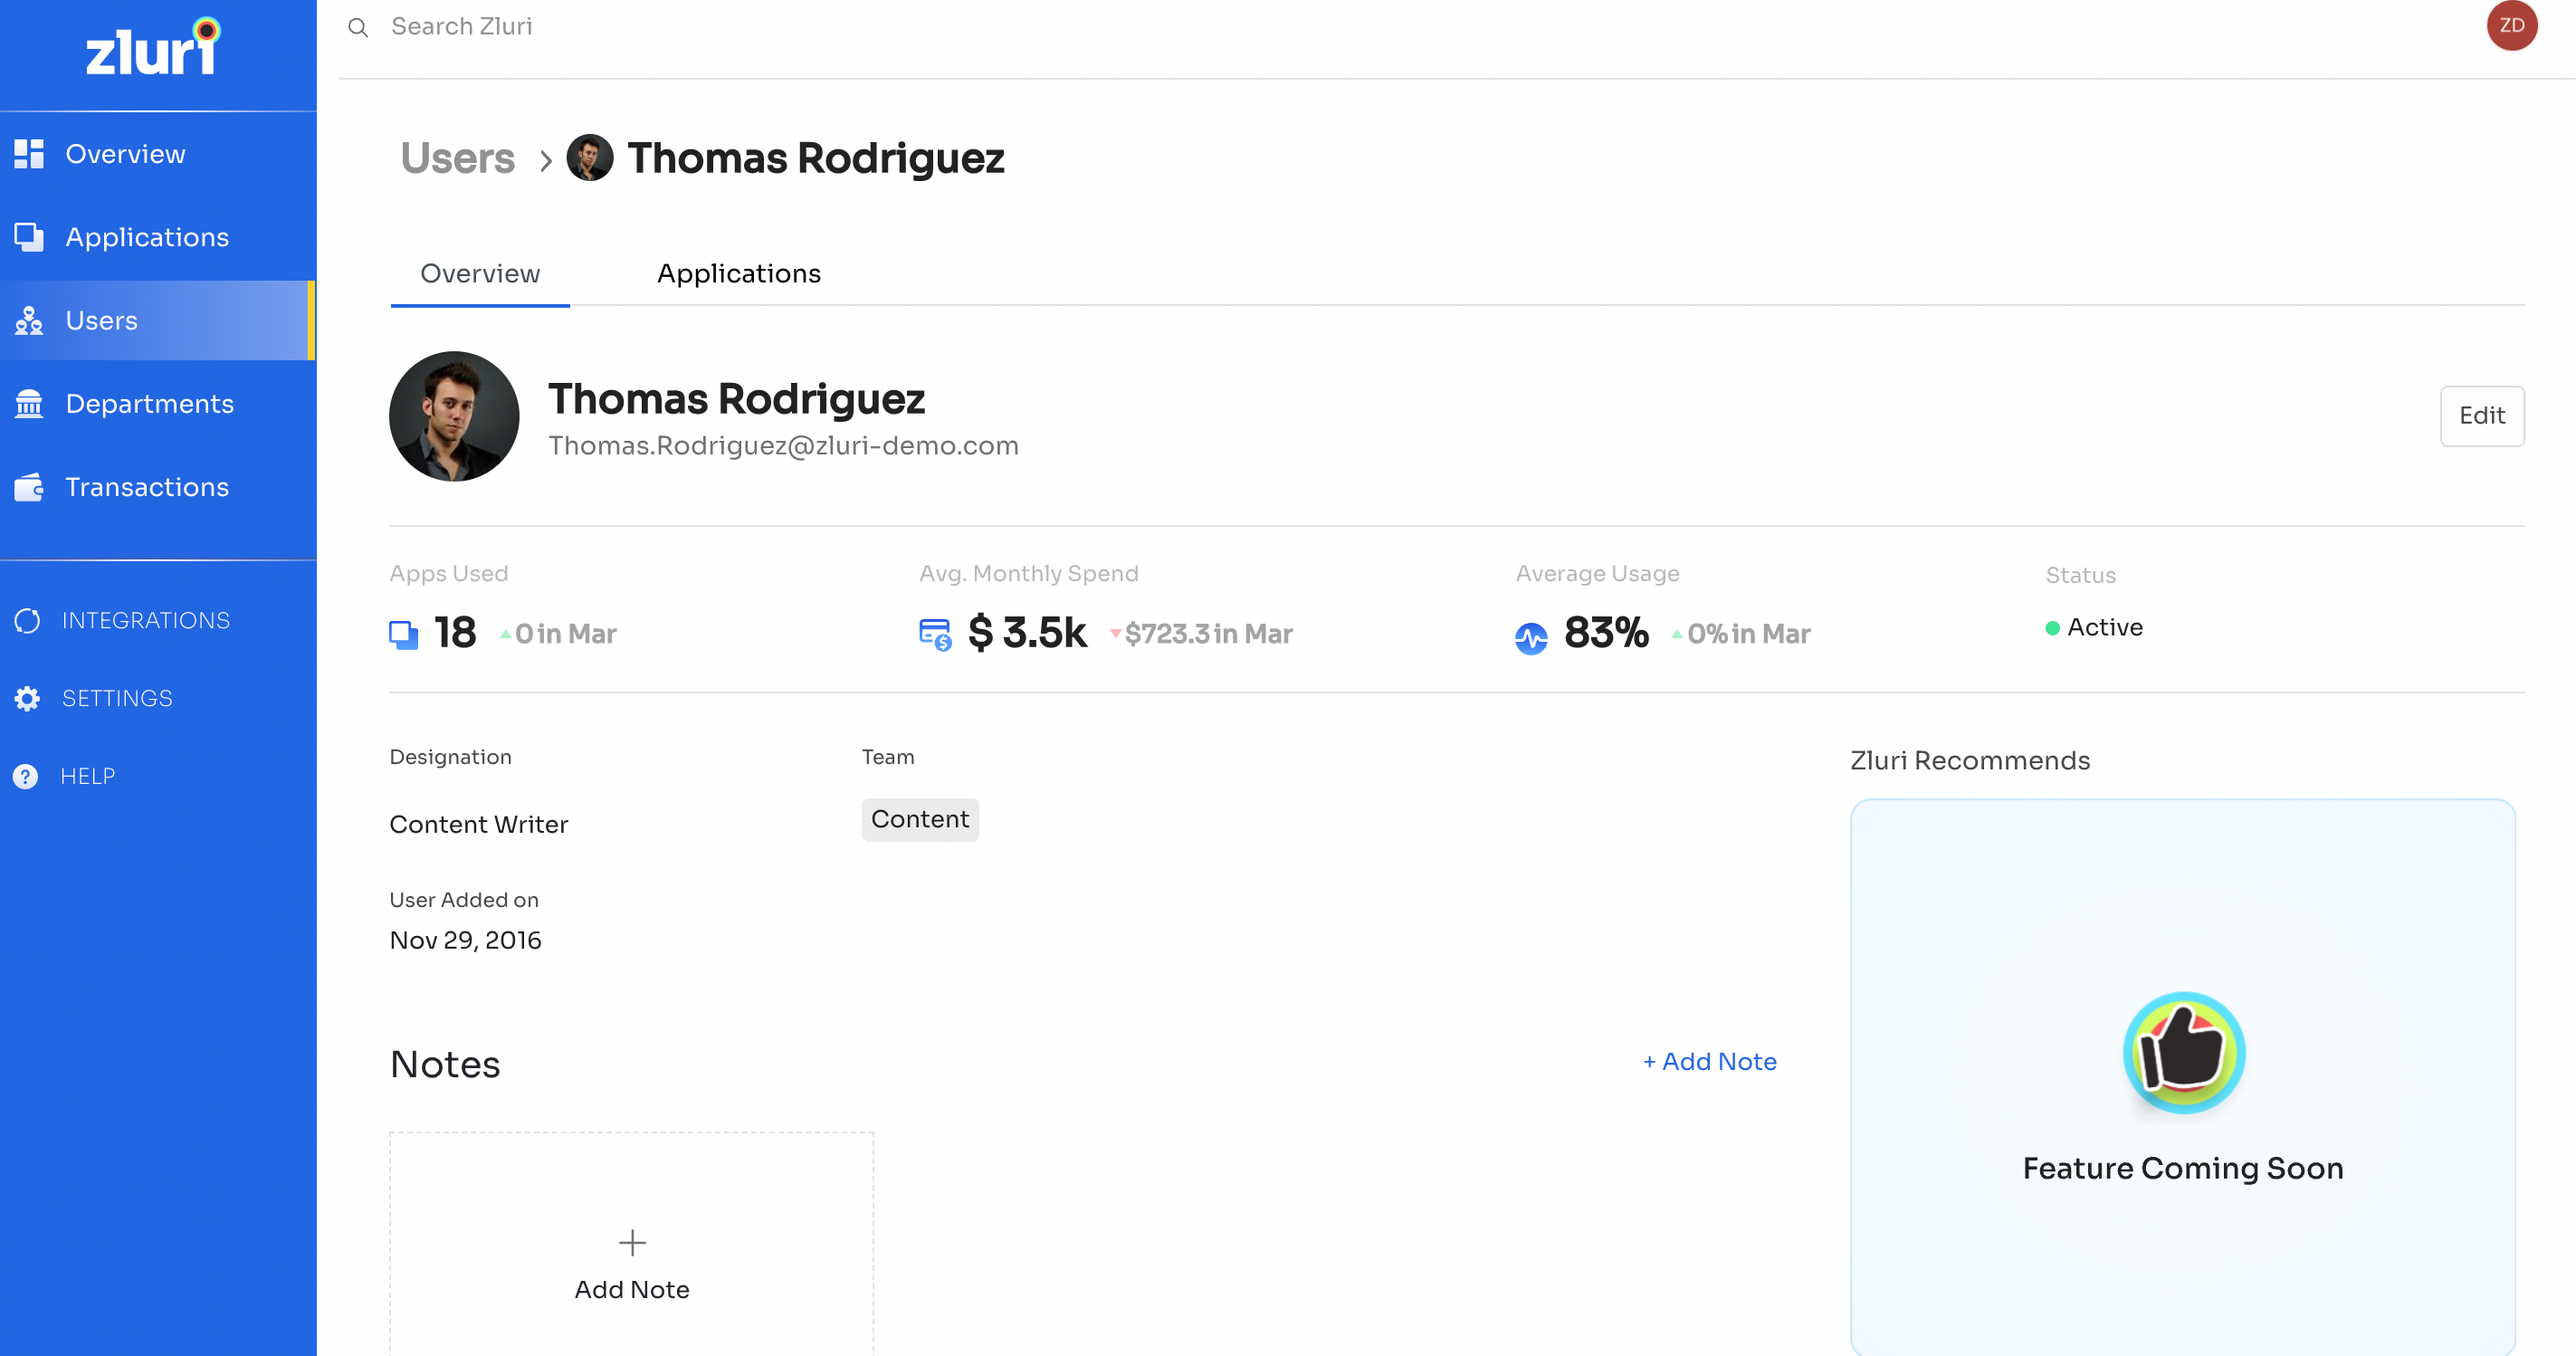Viewport: 2576px width, 1356px height.
Task: Click the blue + Add Note link
Action: click(1709, 1062)
